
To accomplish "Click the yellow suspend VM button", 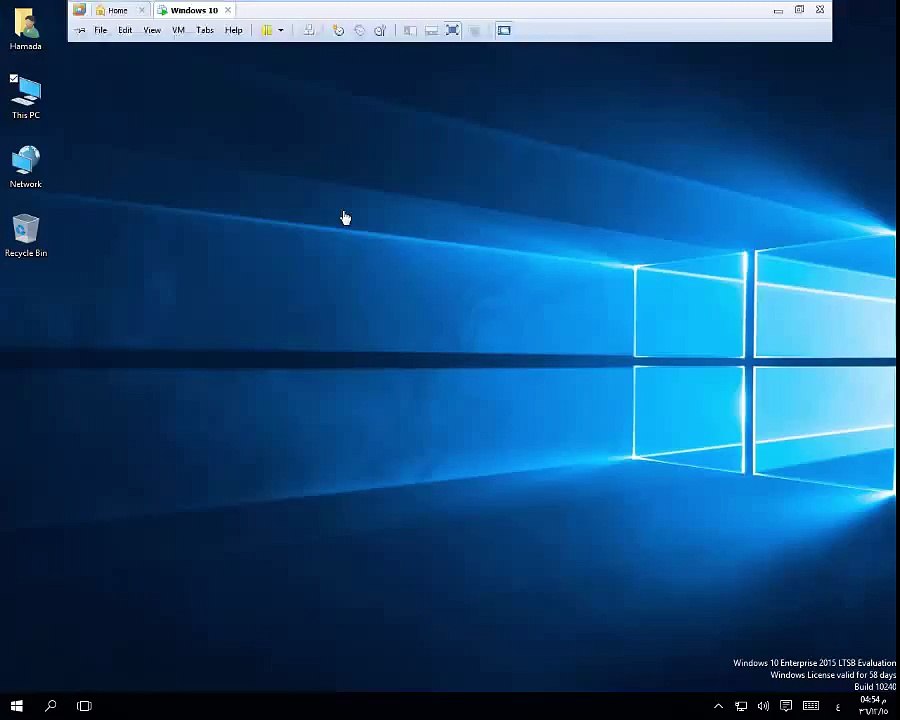I will point(267,30).
